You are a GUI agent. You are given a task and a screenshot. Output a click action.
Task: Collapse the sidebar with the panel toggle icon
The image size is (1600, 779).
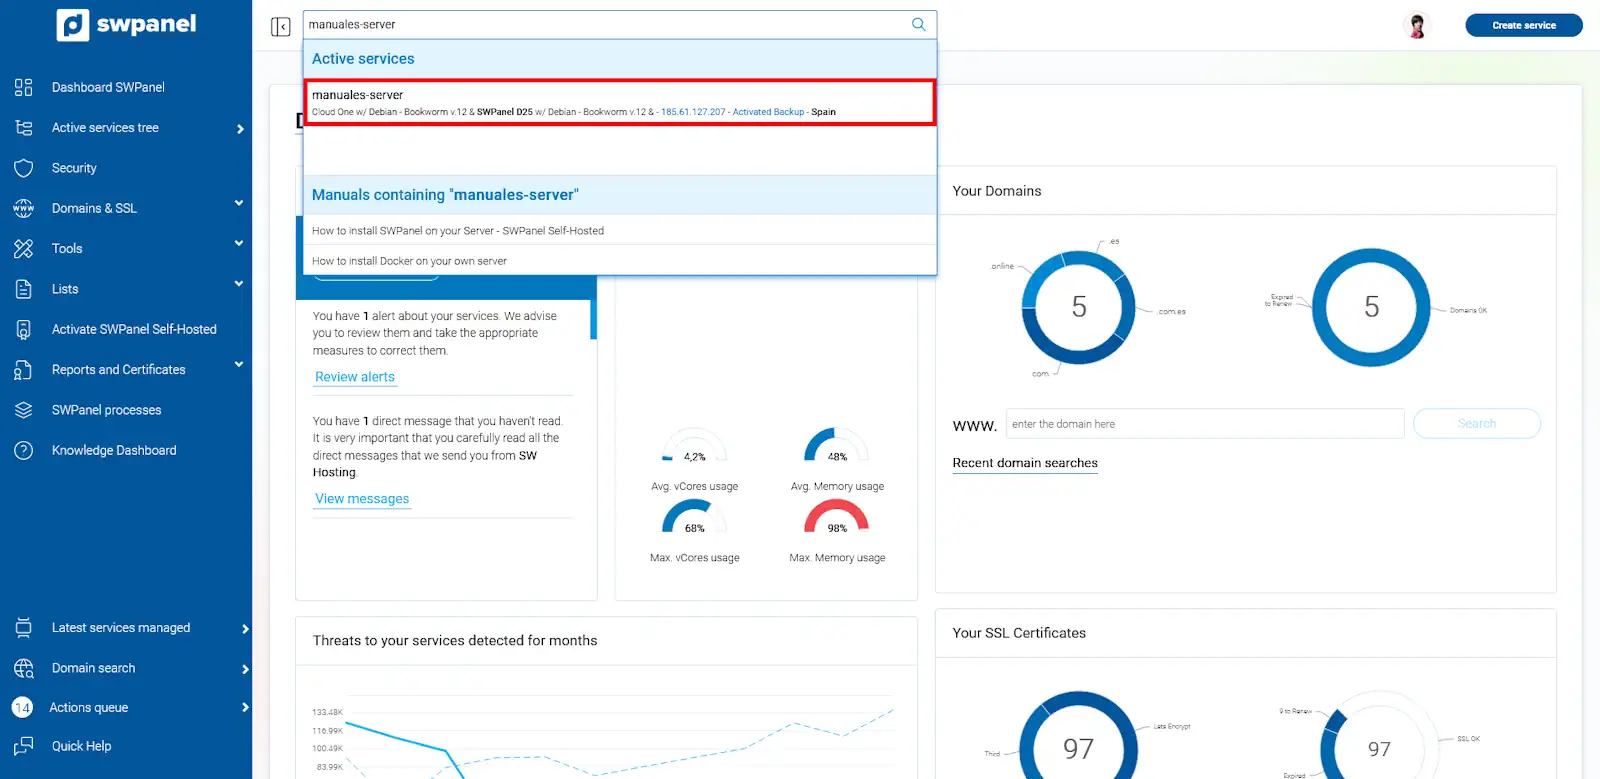coord(280,26)
